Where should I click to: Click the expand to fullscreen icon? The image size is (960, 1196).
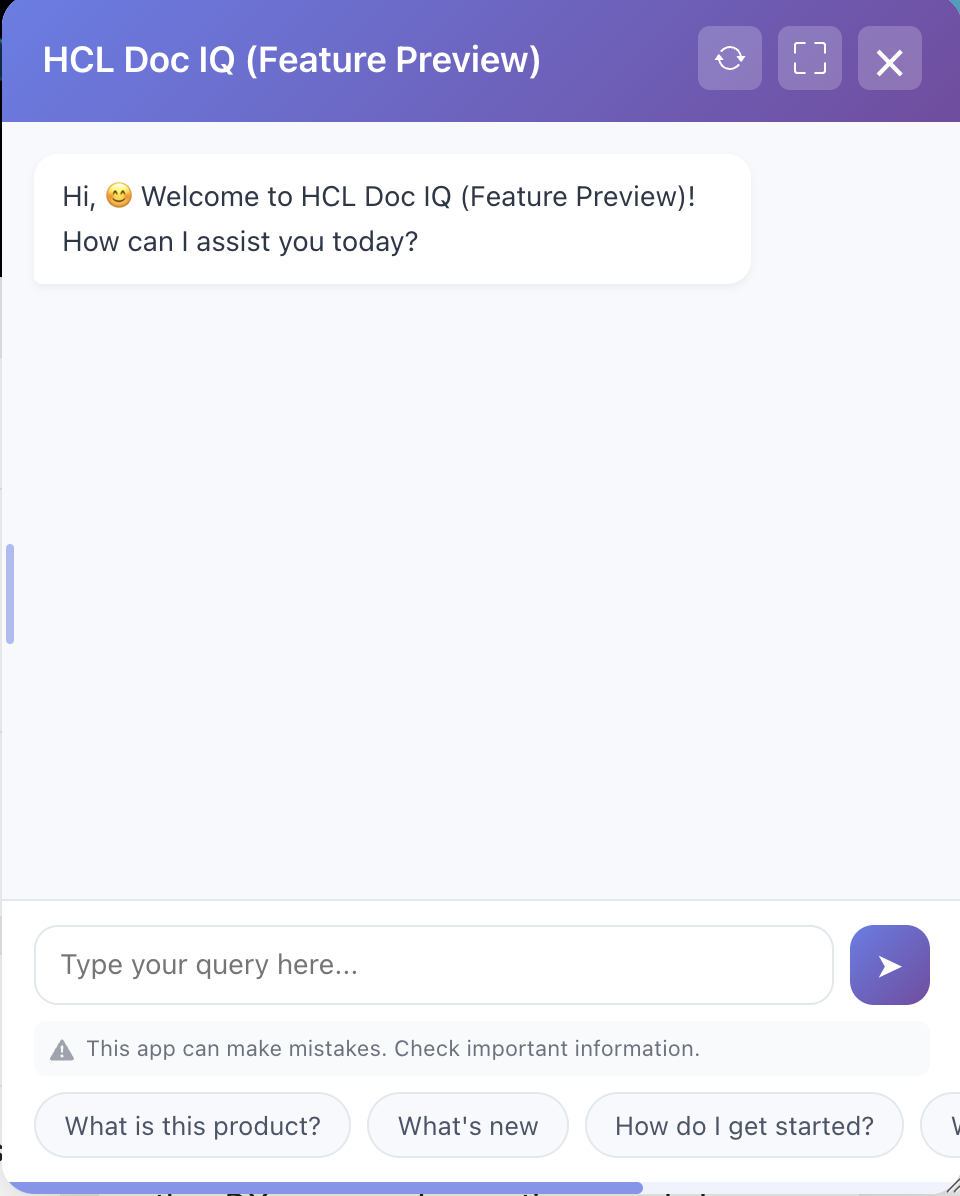click(x=809, y=58)
